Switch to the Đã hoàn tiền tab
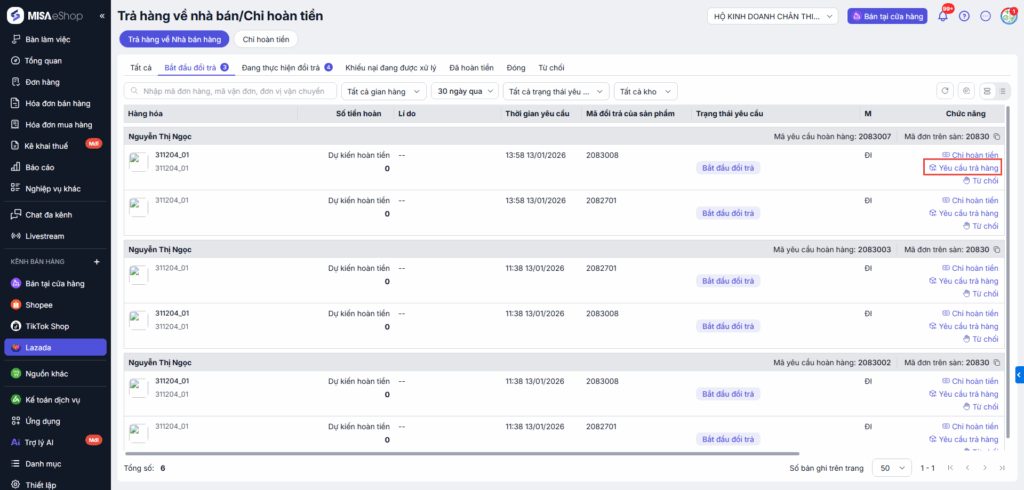Image resolution: width=1024 pixels, height=490 pixels. 471,67
